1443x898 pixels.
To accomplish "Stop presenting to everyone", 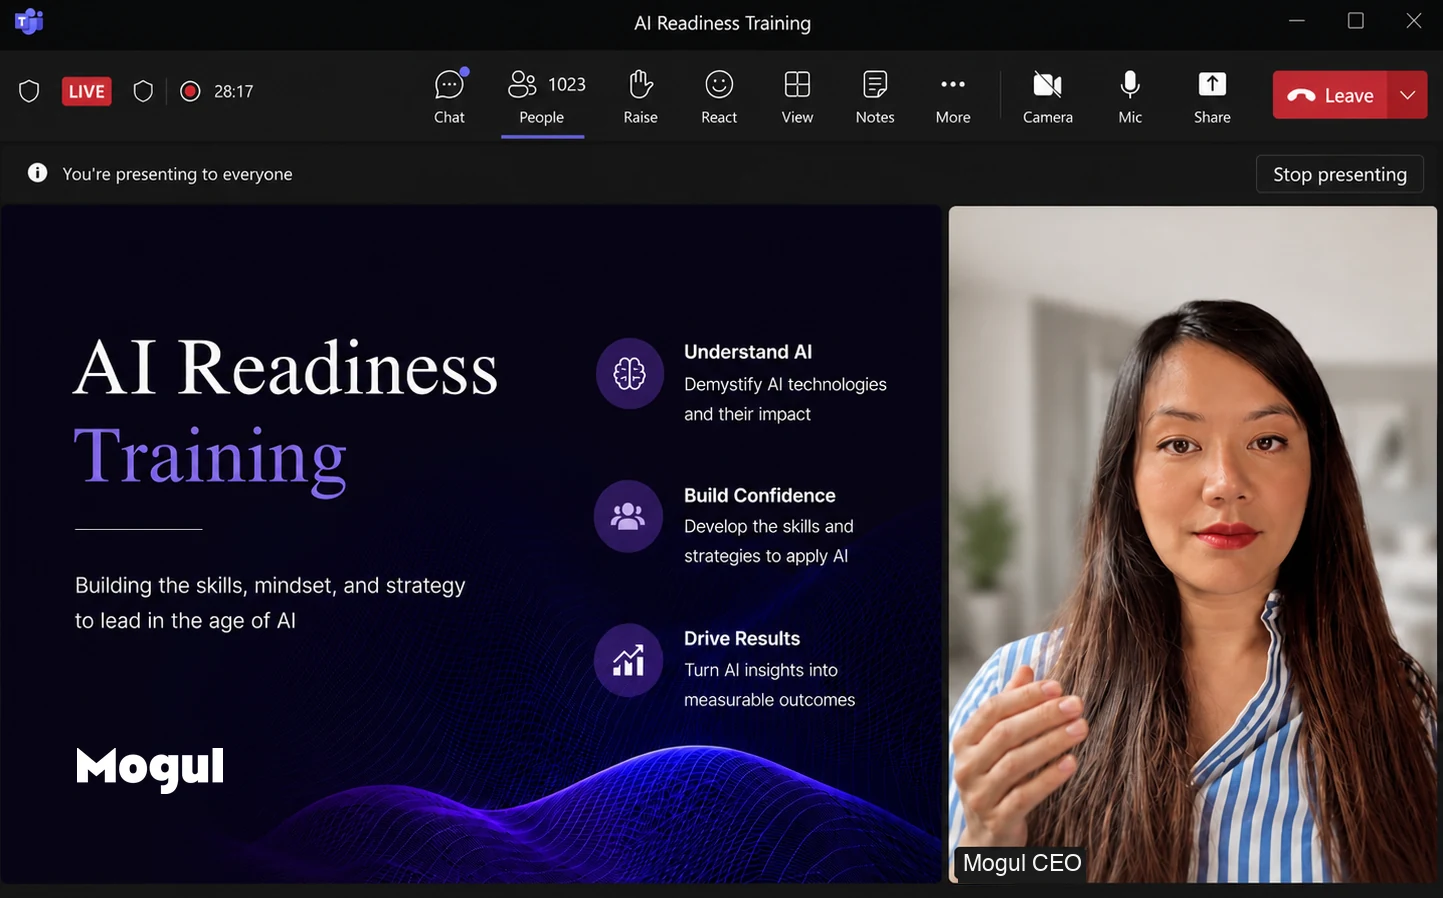I will tap(1340, 174).
